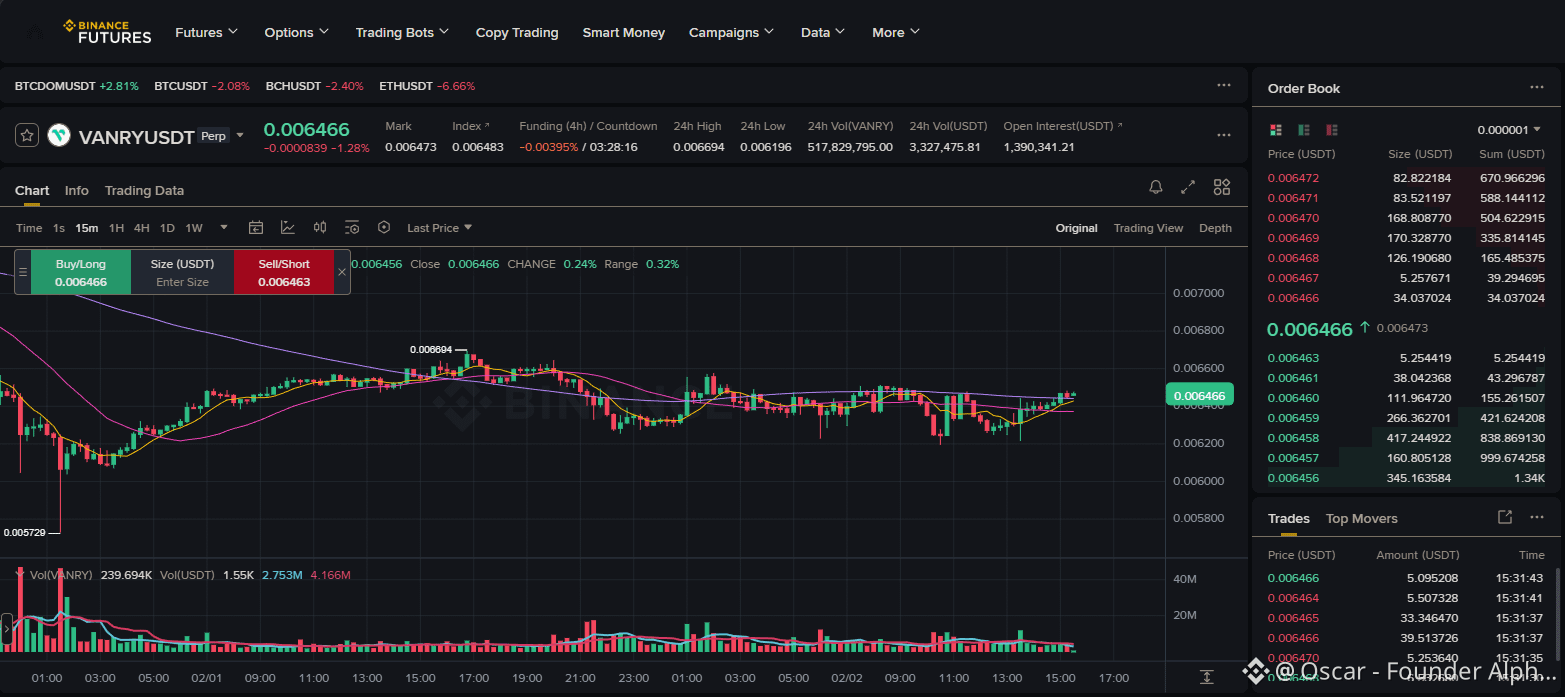The width and height of the screenshot is (1565, 697).
Task: Select the 15m time interval
Action: pyautogui.click(x=87, y=228)
